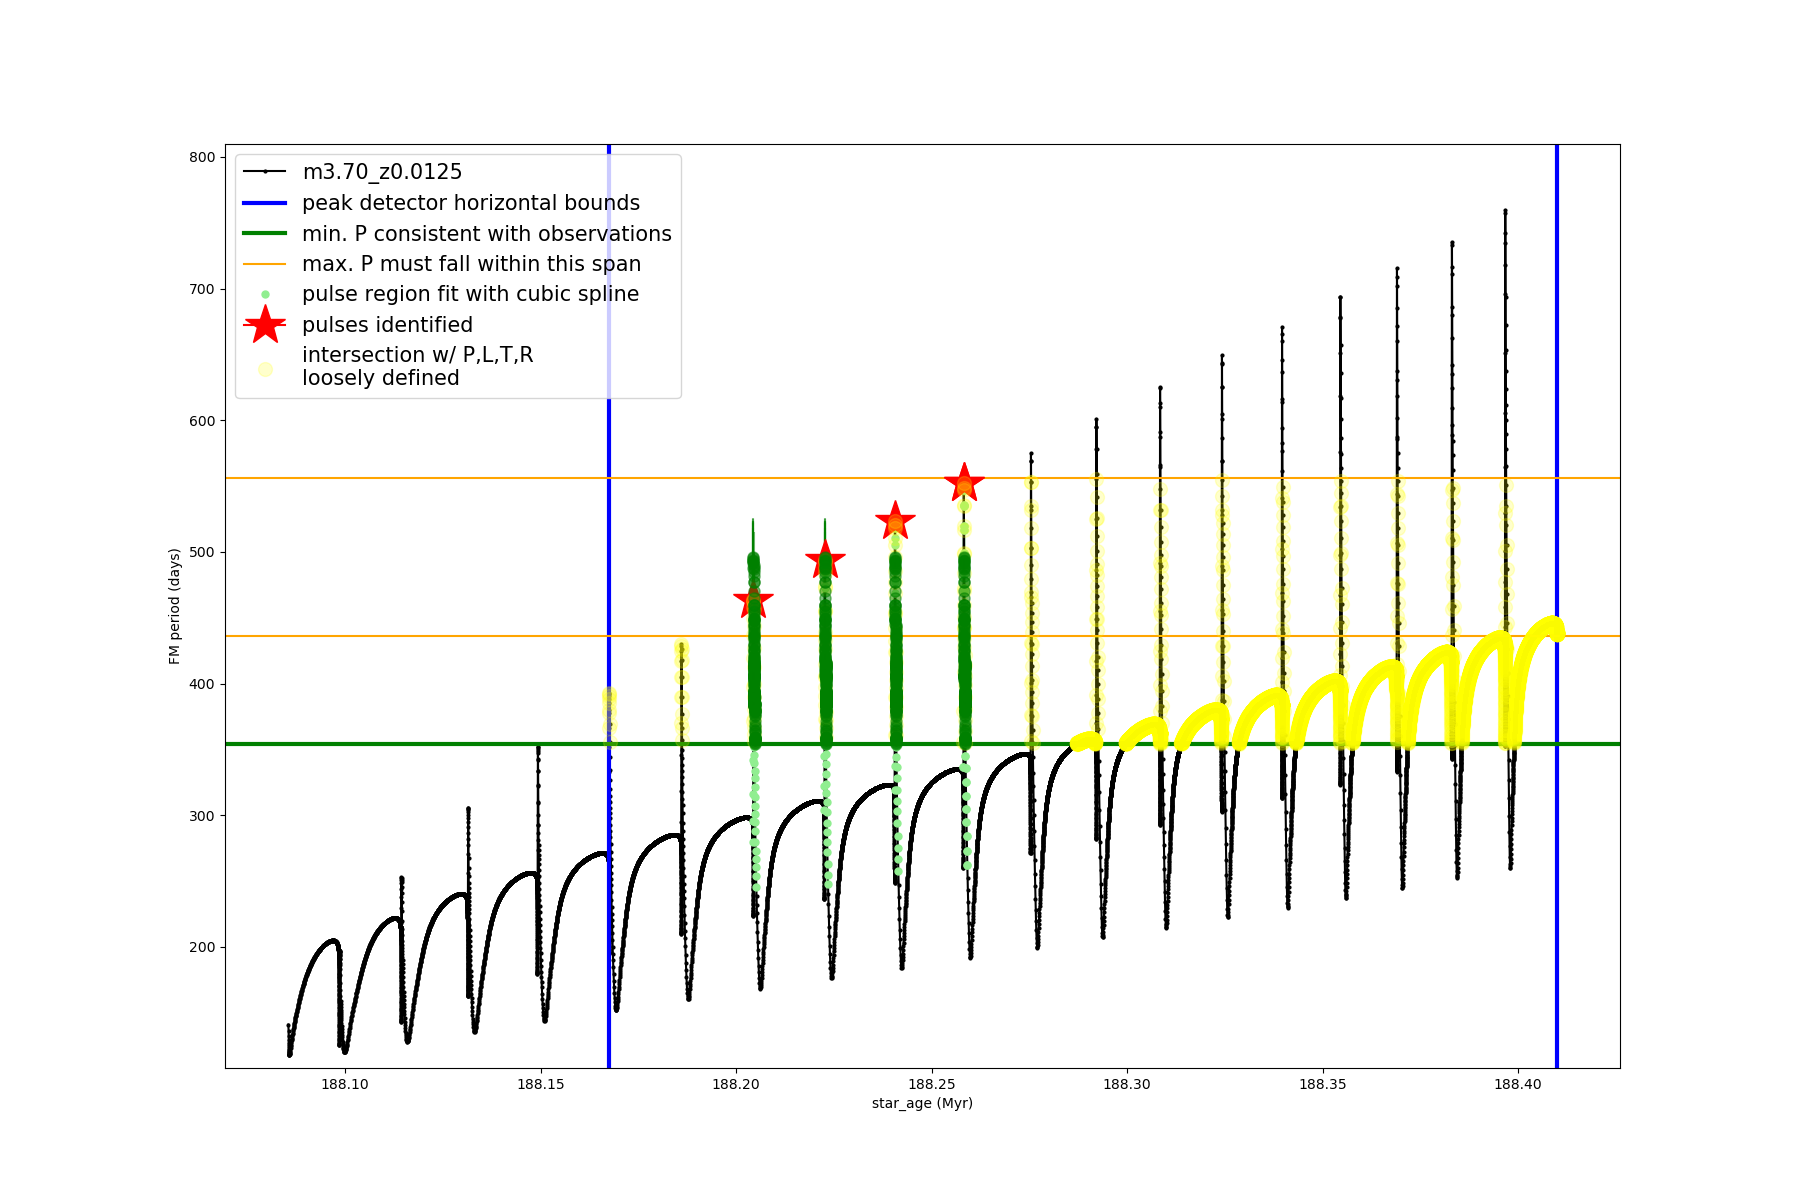This screenshot has width=1800, height=1200.
Task: Click the 'm3.70_z0.0125' legend label
Action: click(382, 172)
